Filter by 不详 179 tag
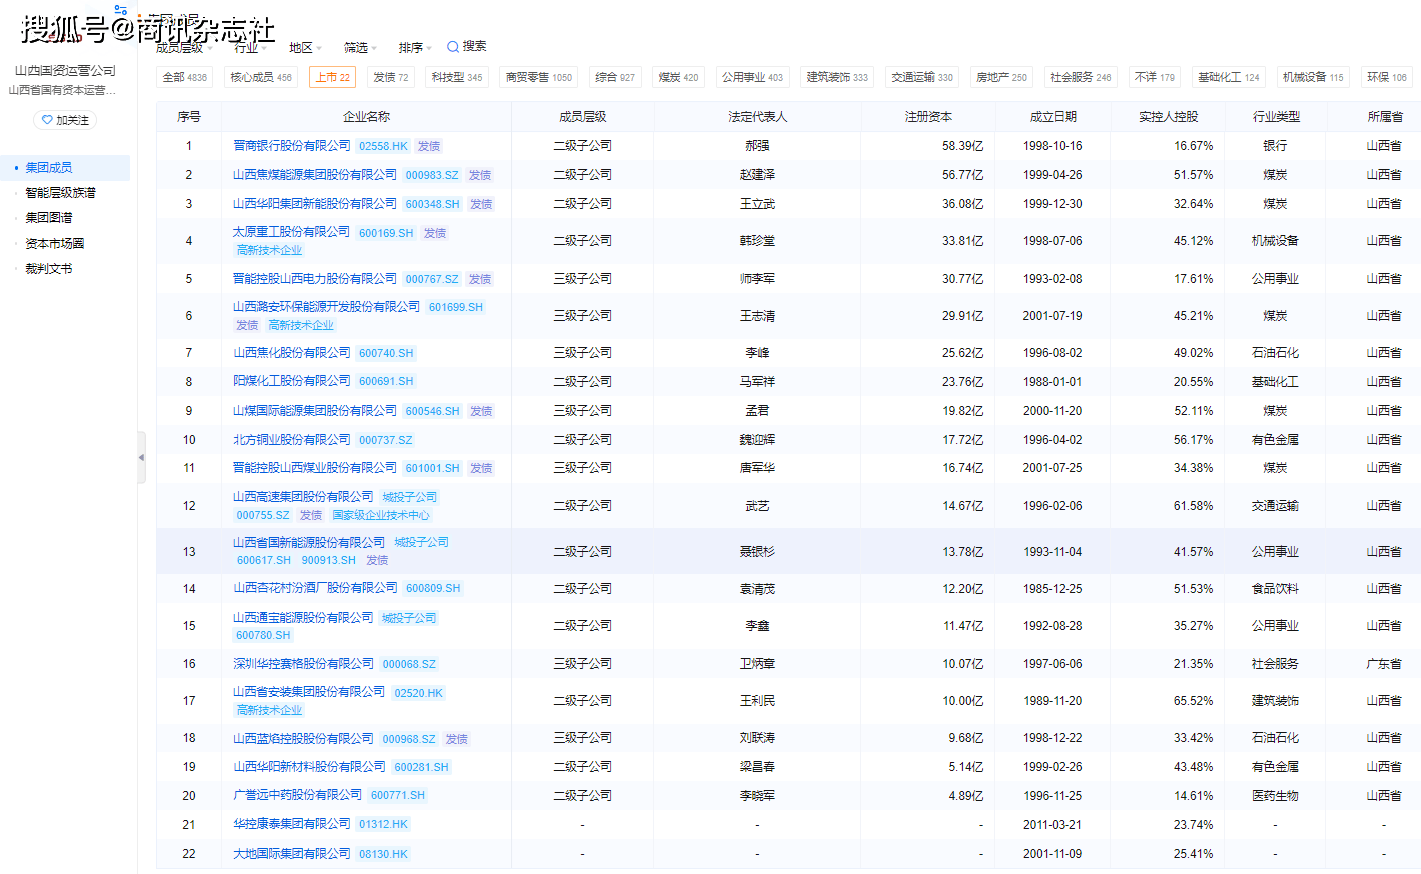 coord(1155,77)
